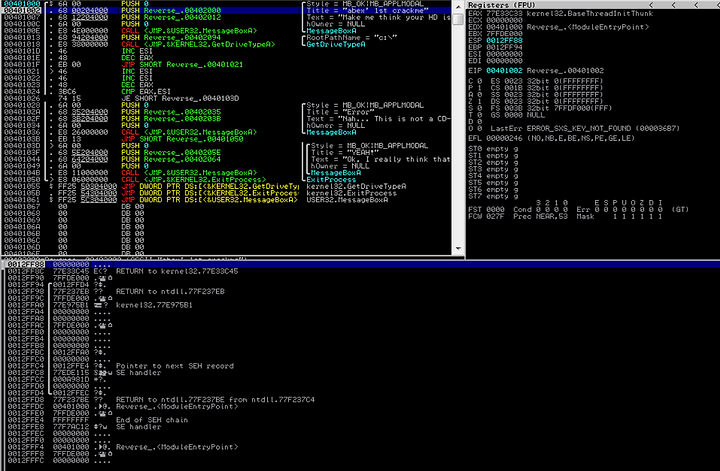Click the FCW 027F control word row
Image resolution: width=720 pixels, height=471 pixels.
(565, 216)
